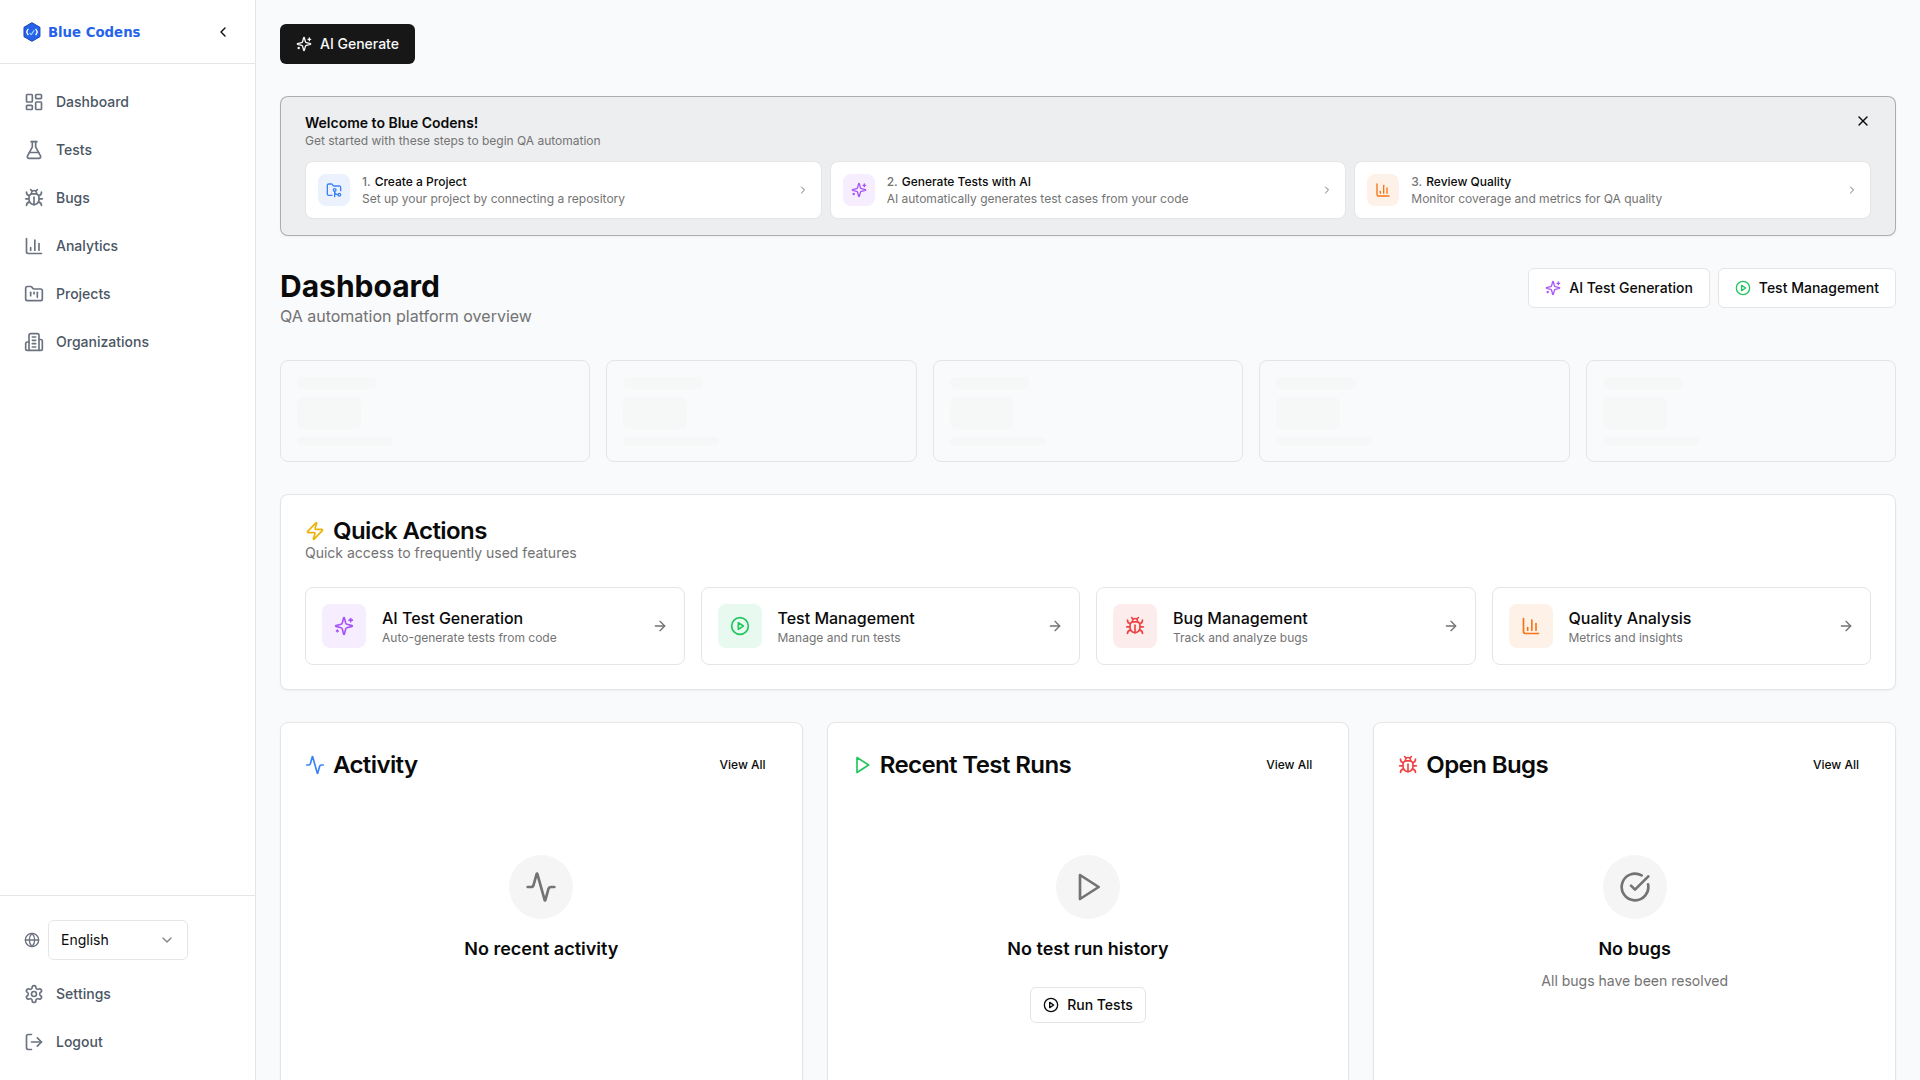
Task: Click the Run Tests button
Action: click(1088, 1005)
